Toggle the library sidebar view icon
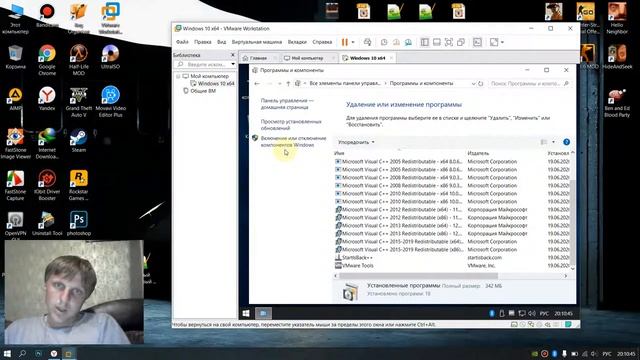This screenshot has width=640, height=360. click(x=424, y=42)
